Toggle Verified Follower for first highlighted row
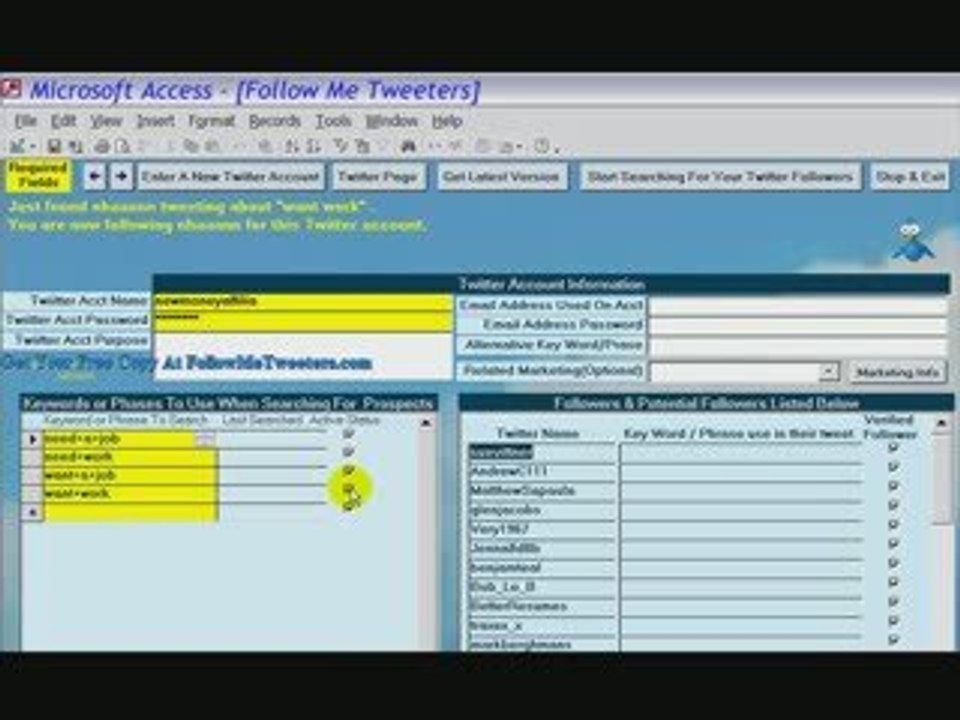960x720 pixels. (893, 448)
